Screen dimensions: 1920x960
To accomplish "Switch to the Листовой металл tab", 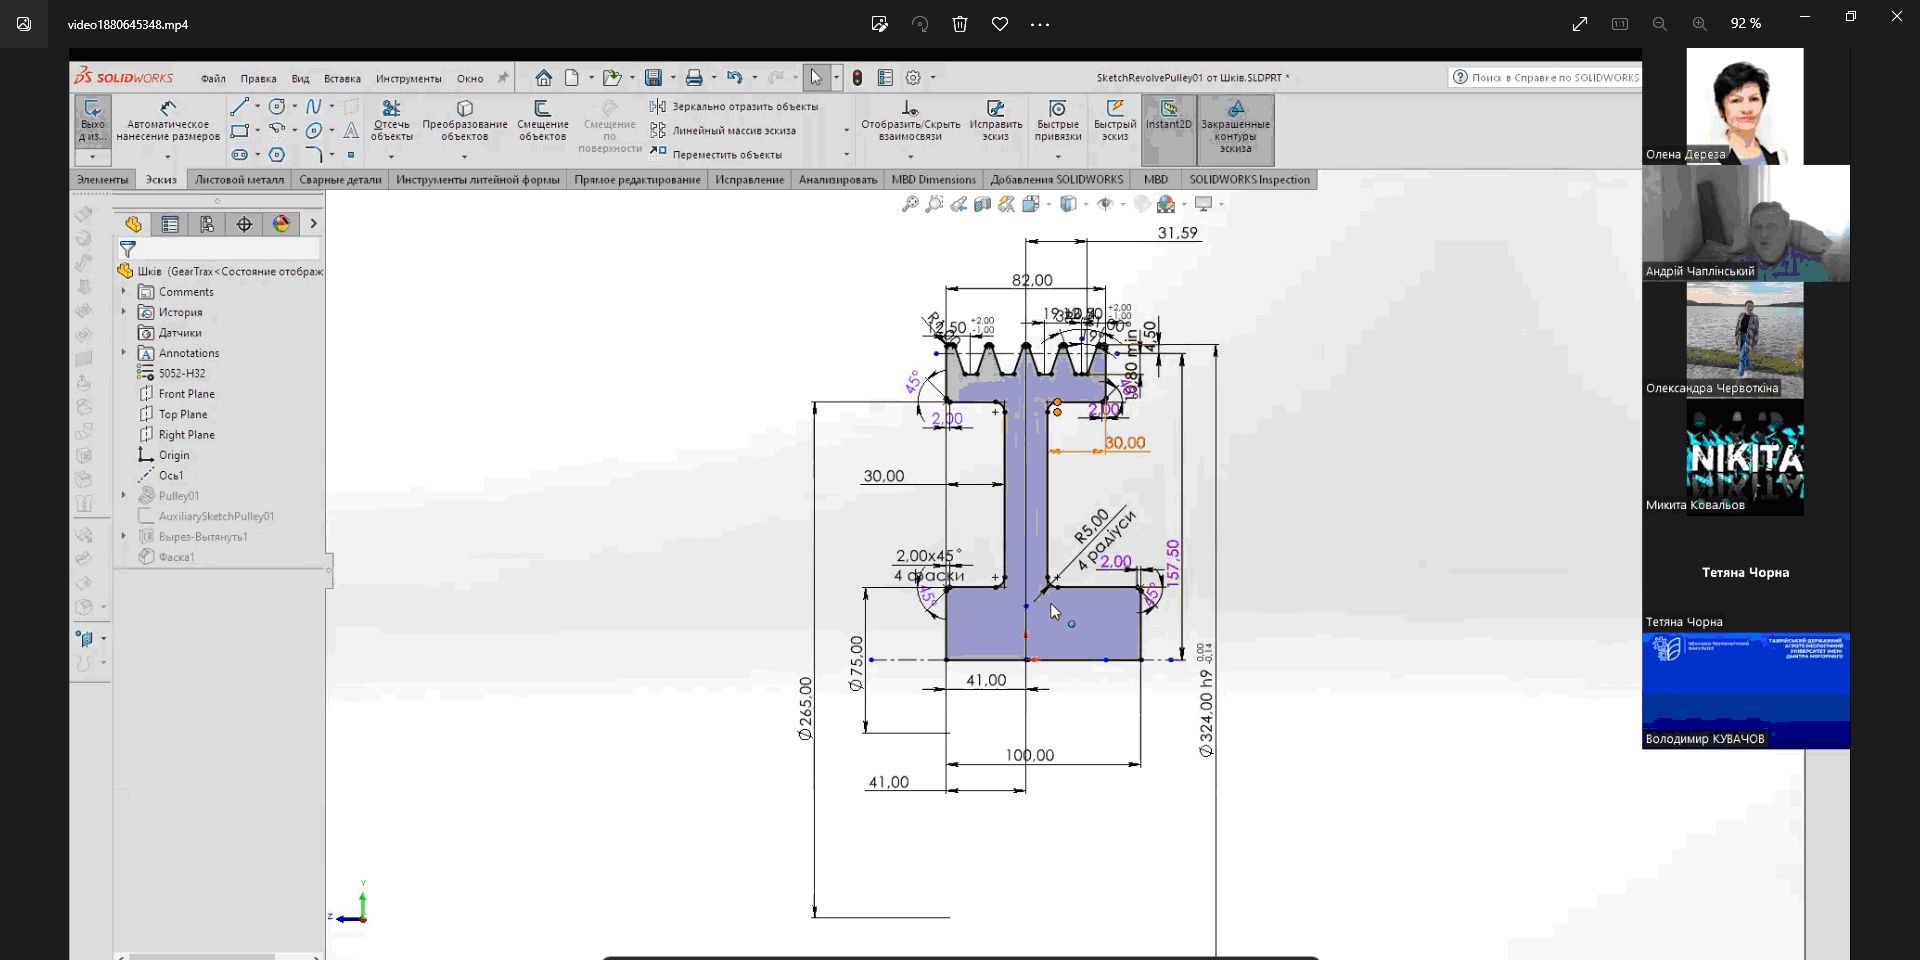I will (239, 180).
